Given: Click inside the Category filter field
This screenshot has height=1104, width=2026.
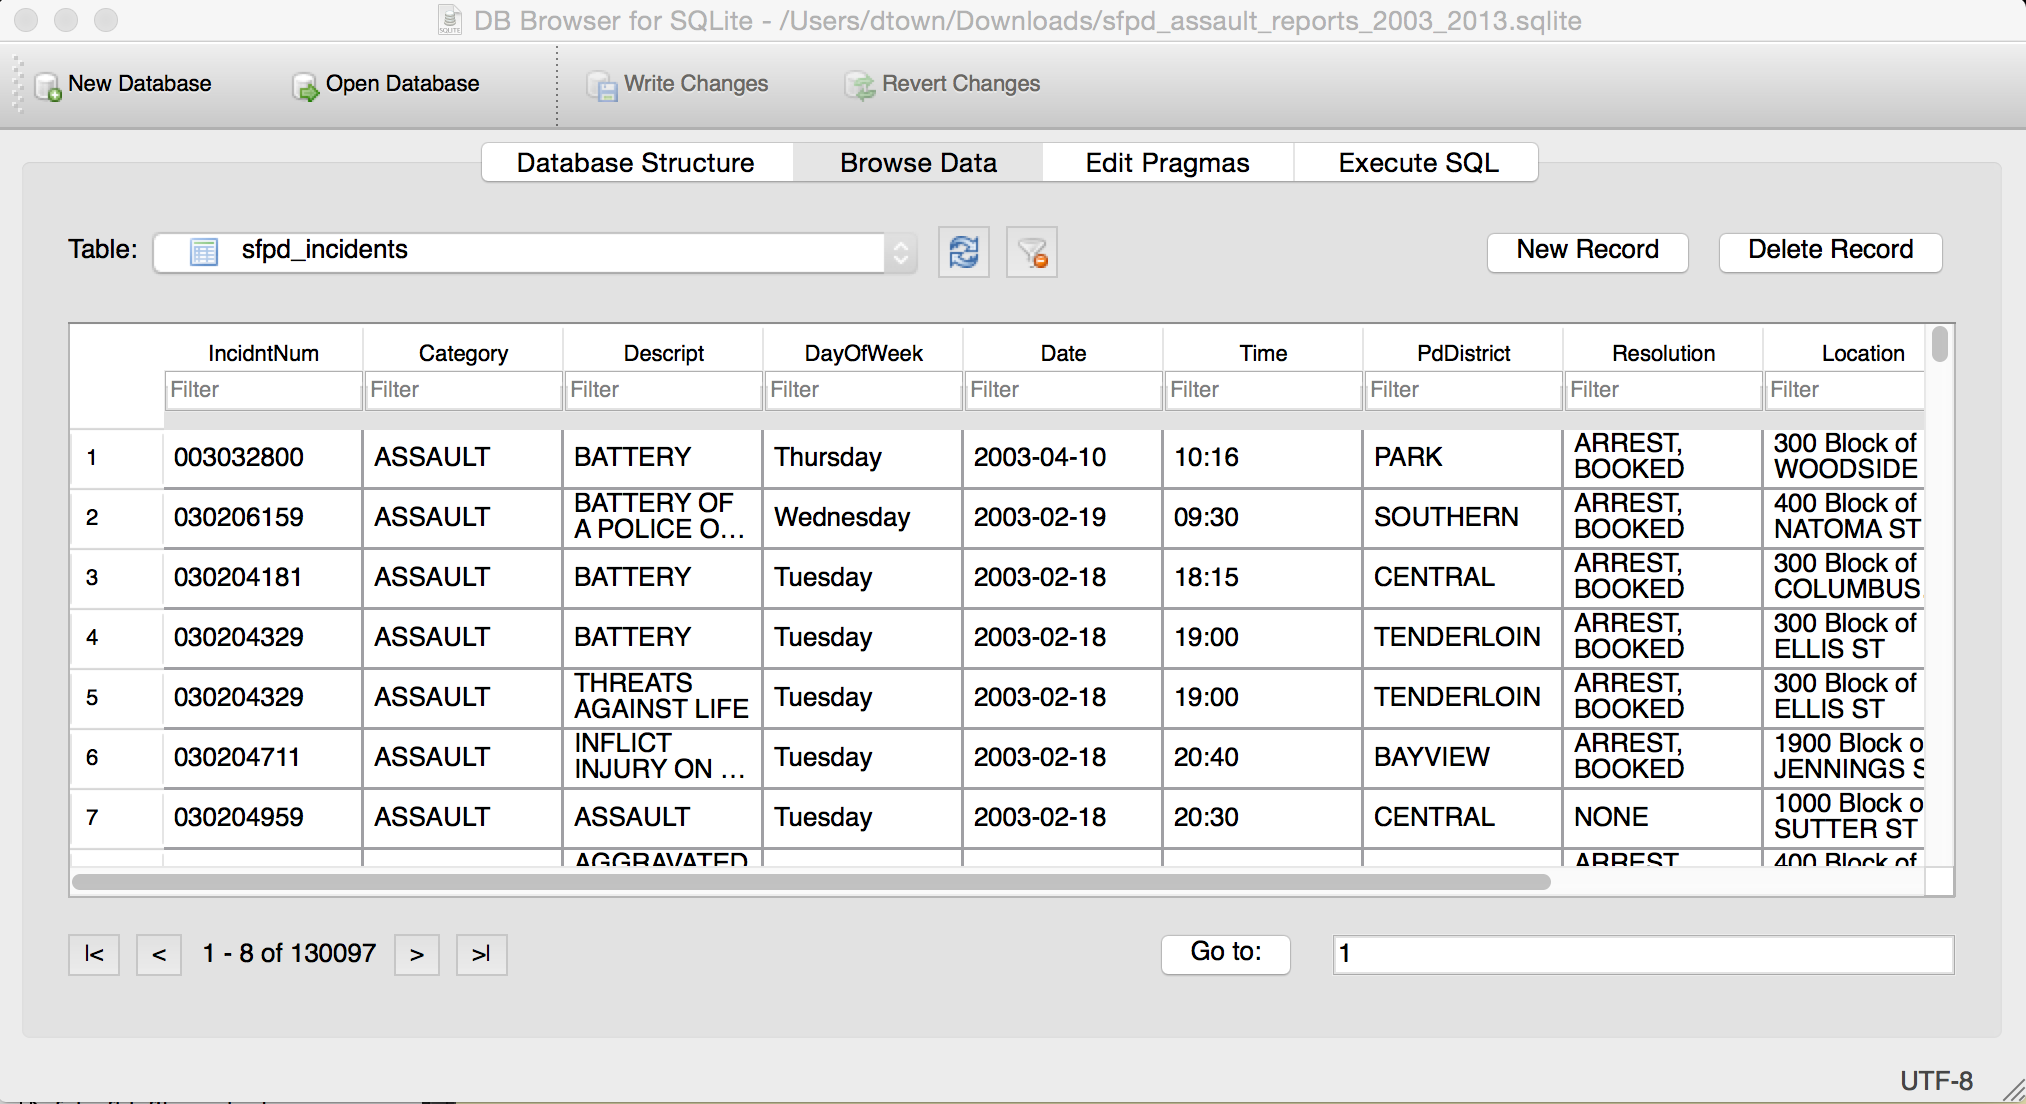Looking at the screenshot, I should (x=462, y=390).
